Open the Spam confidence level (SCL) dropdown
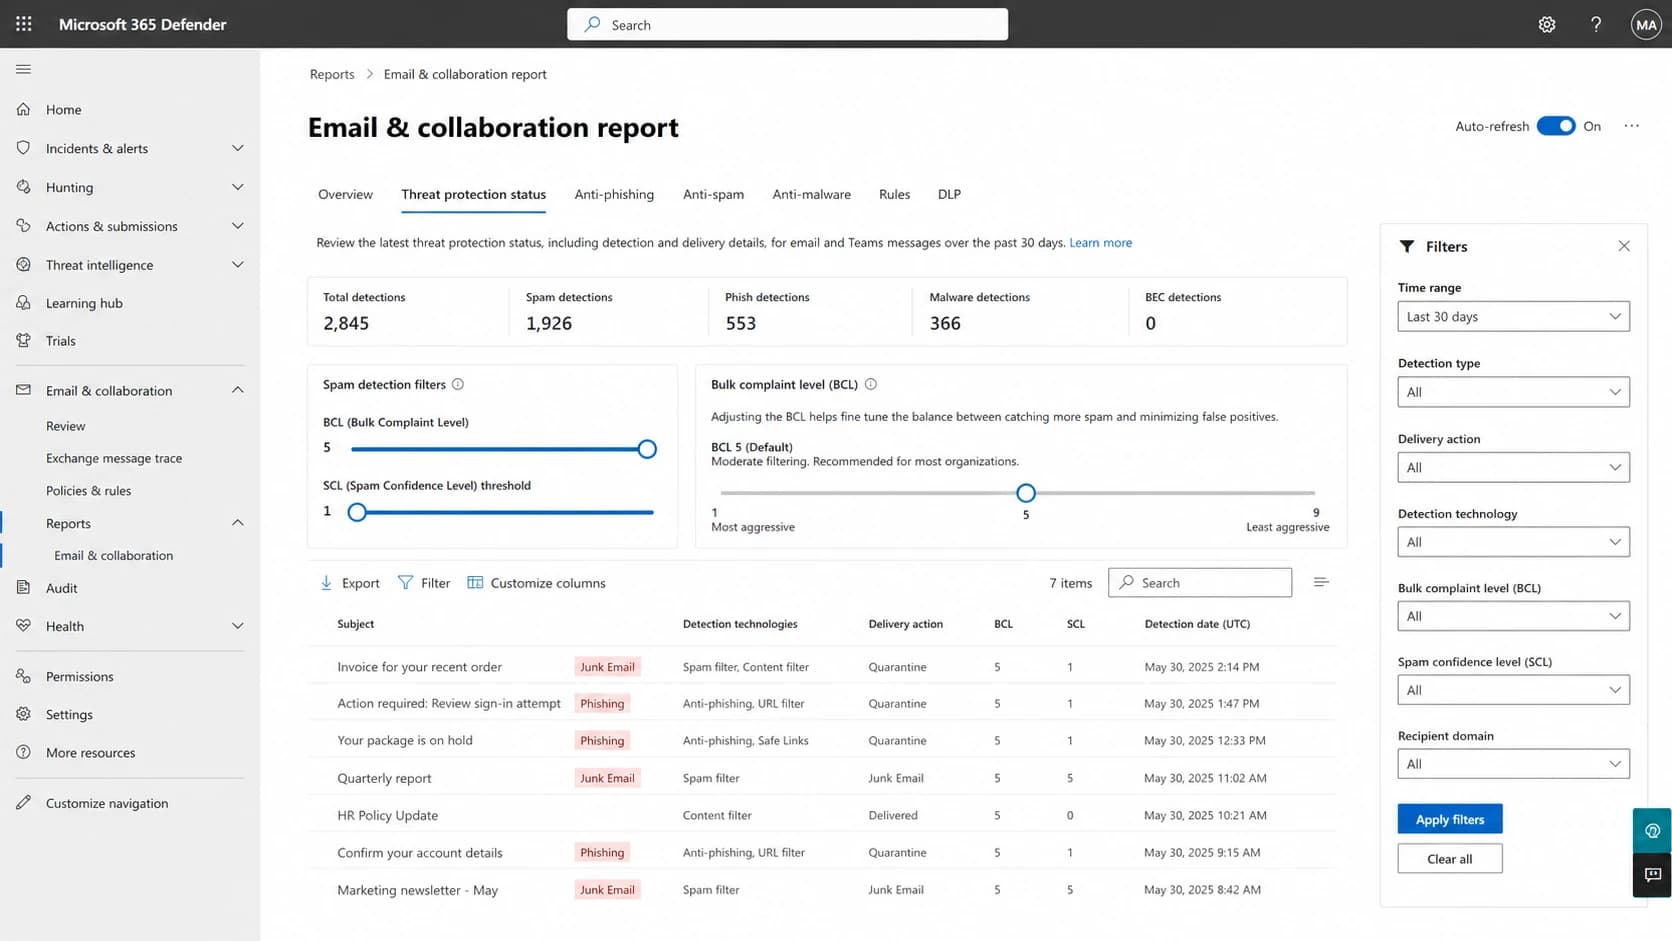Screen dimensions: 1672x941 (x=1513, y=690)
